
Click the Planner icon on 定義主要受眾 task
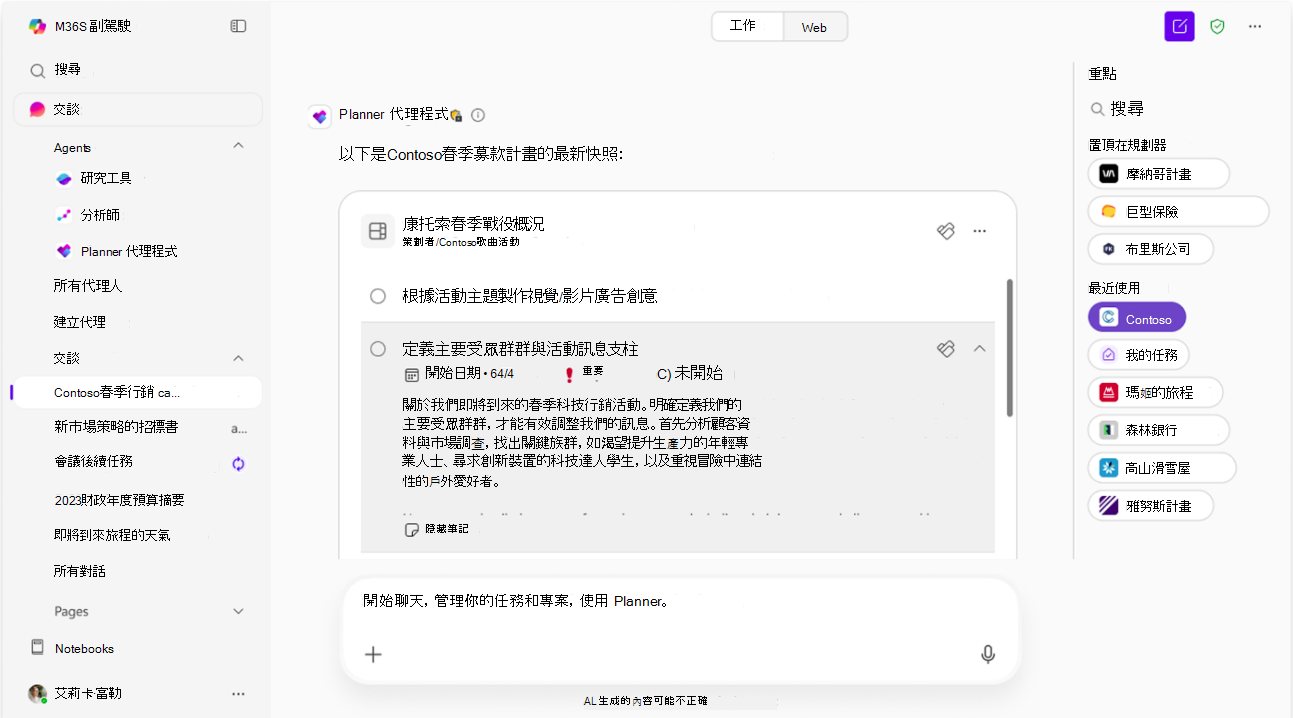point(945,348)
